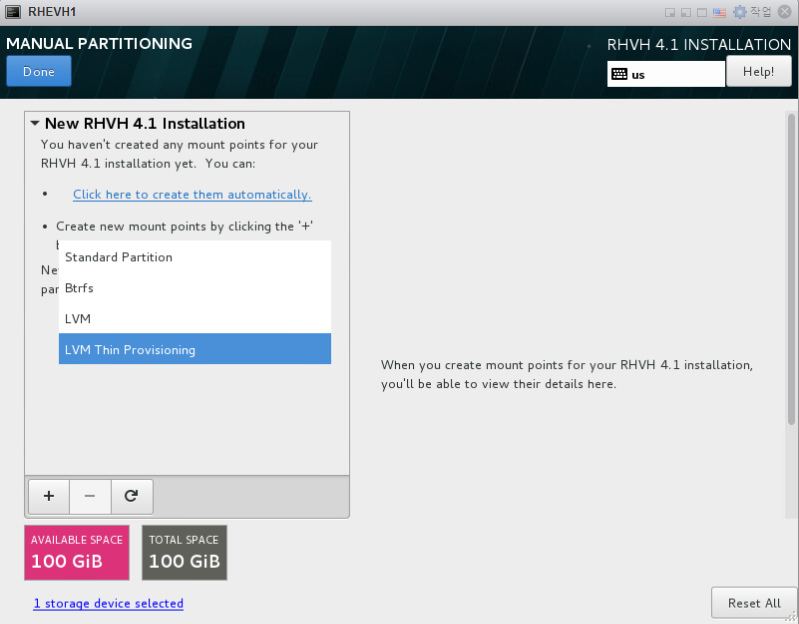Click the vertical scrollbar on the right
This screenshot has height=624, width=799.
coord(791,270)
